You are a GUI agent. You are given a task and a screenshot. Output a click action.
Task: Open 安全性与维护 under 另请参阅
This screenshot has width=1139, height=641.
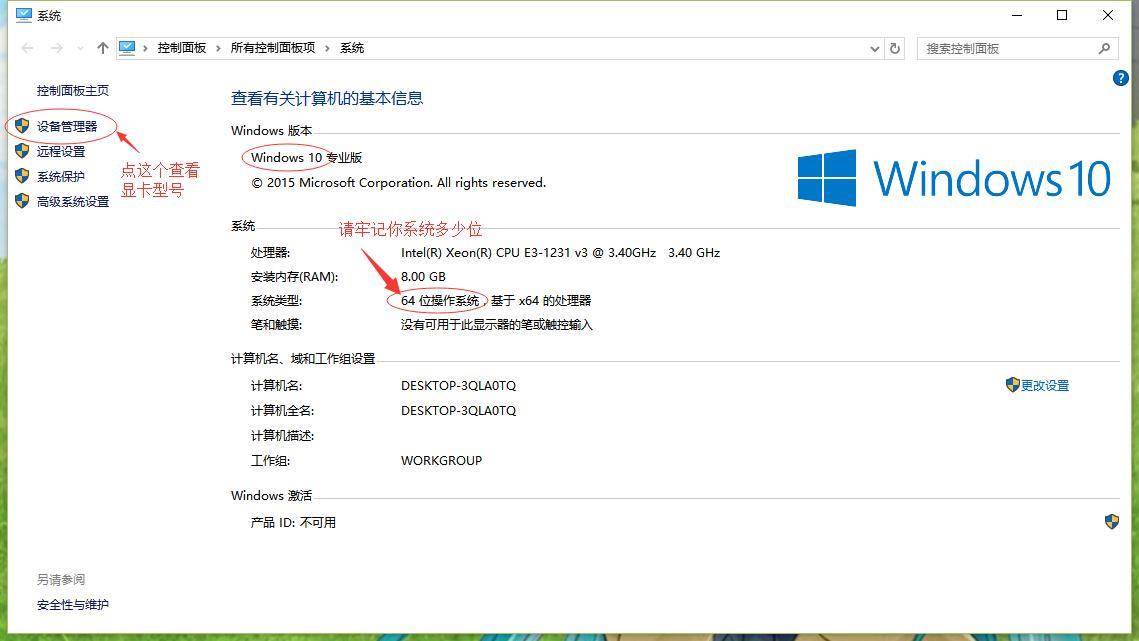[73, 604]
